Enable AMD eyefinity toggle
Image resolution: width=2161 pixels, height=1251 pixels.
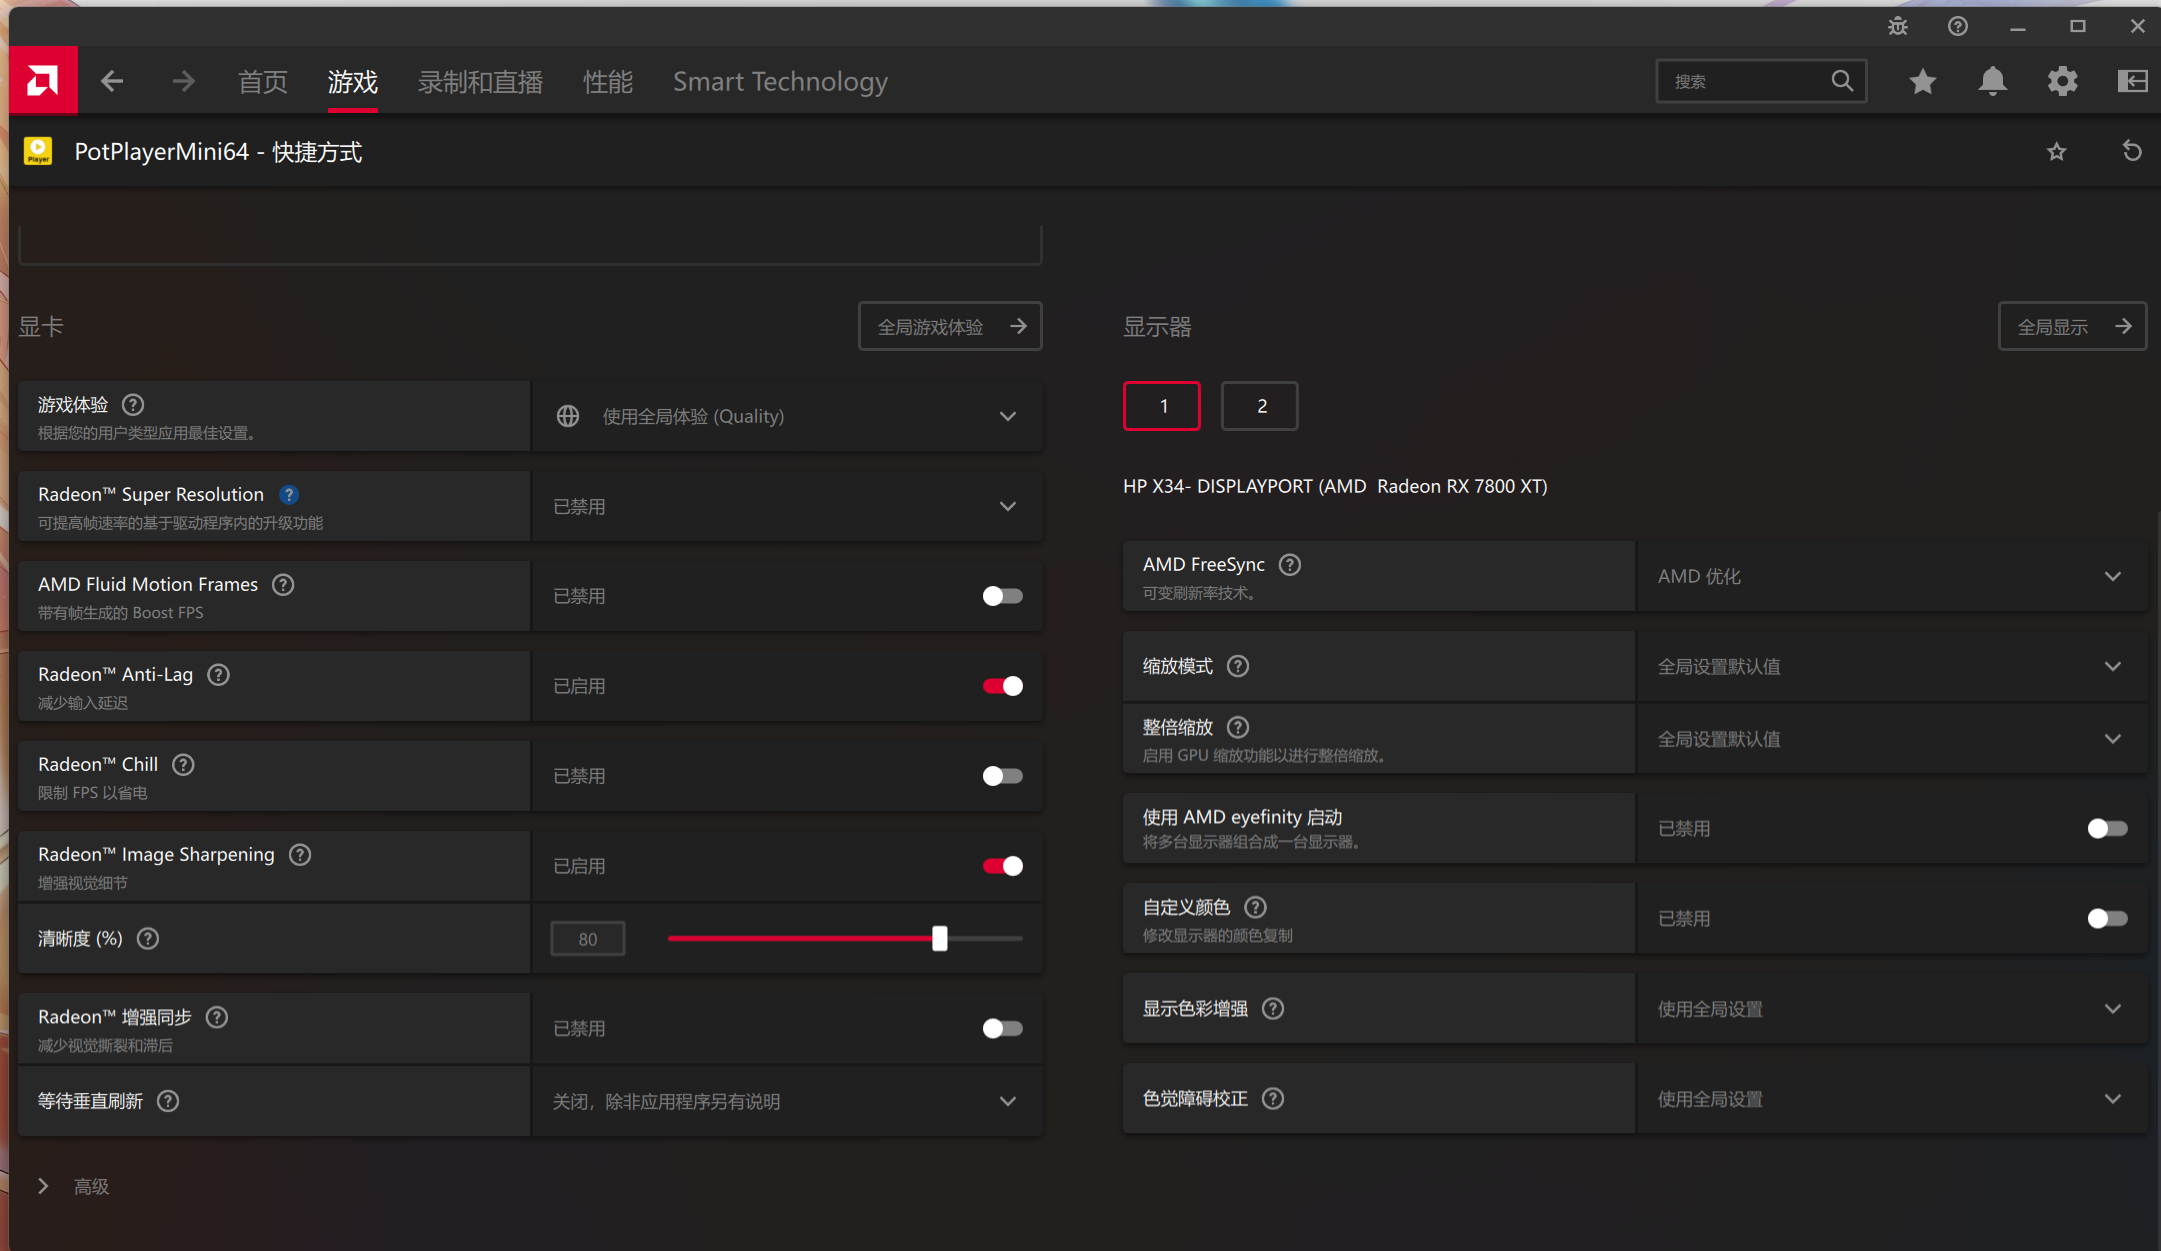coord(2107,828)
